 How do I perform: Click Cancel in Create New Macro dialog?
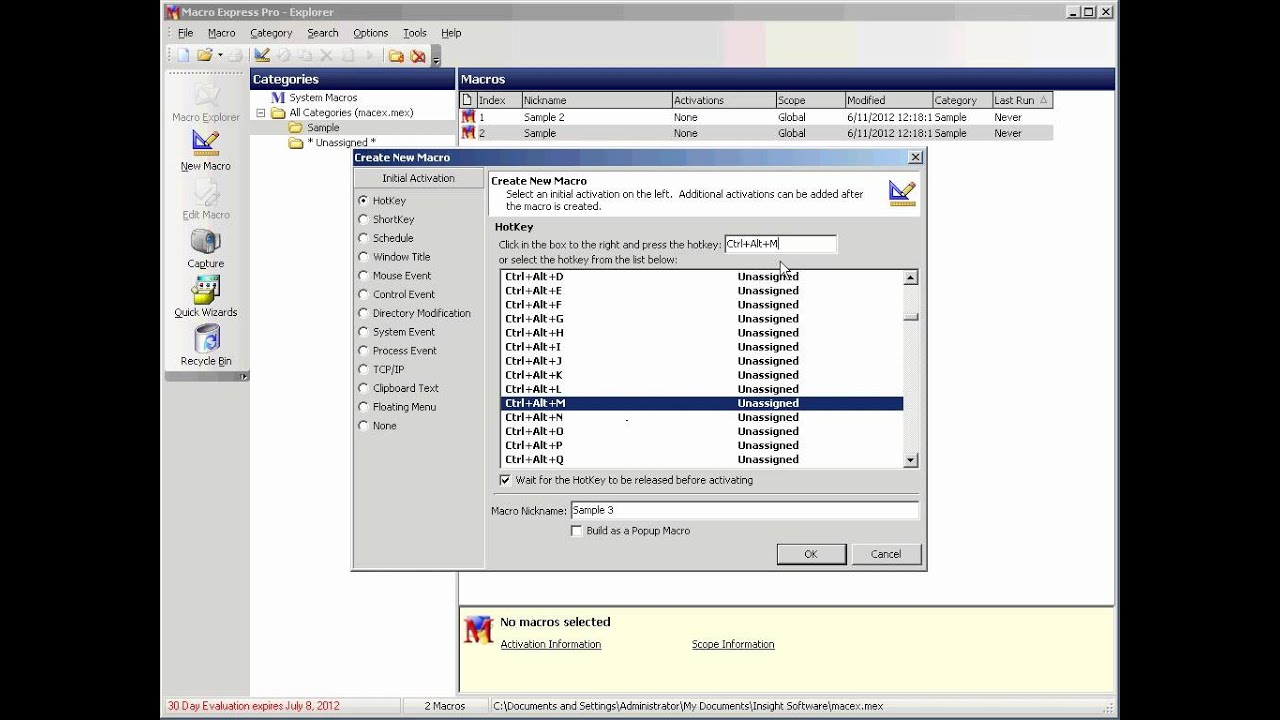886,554
